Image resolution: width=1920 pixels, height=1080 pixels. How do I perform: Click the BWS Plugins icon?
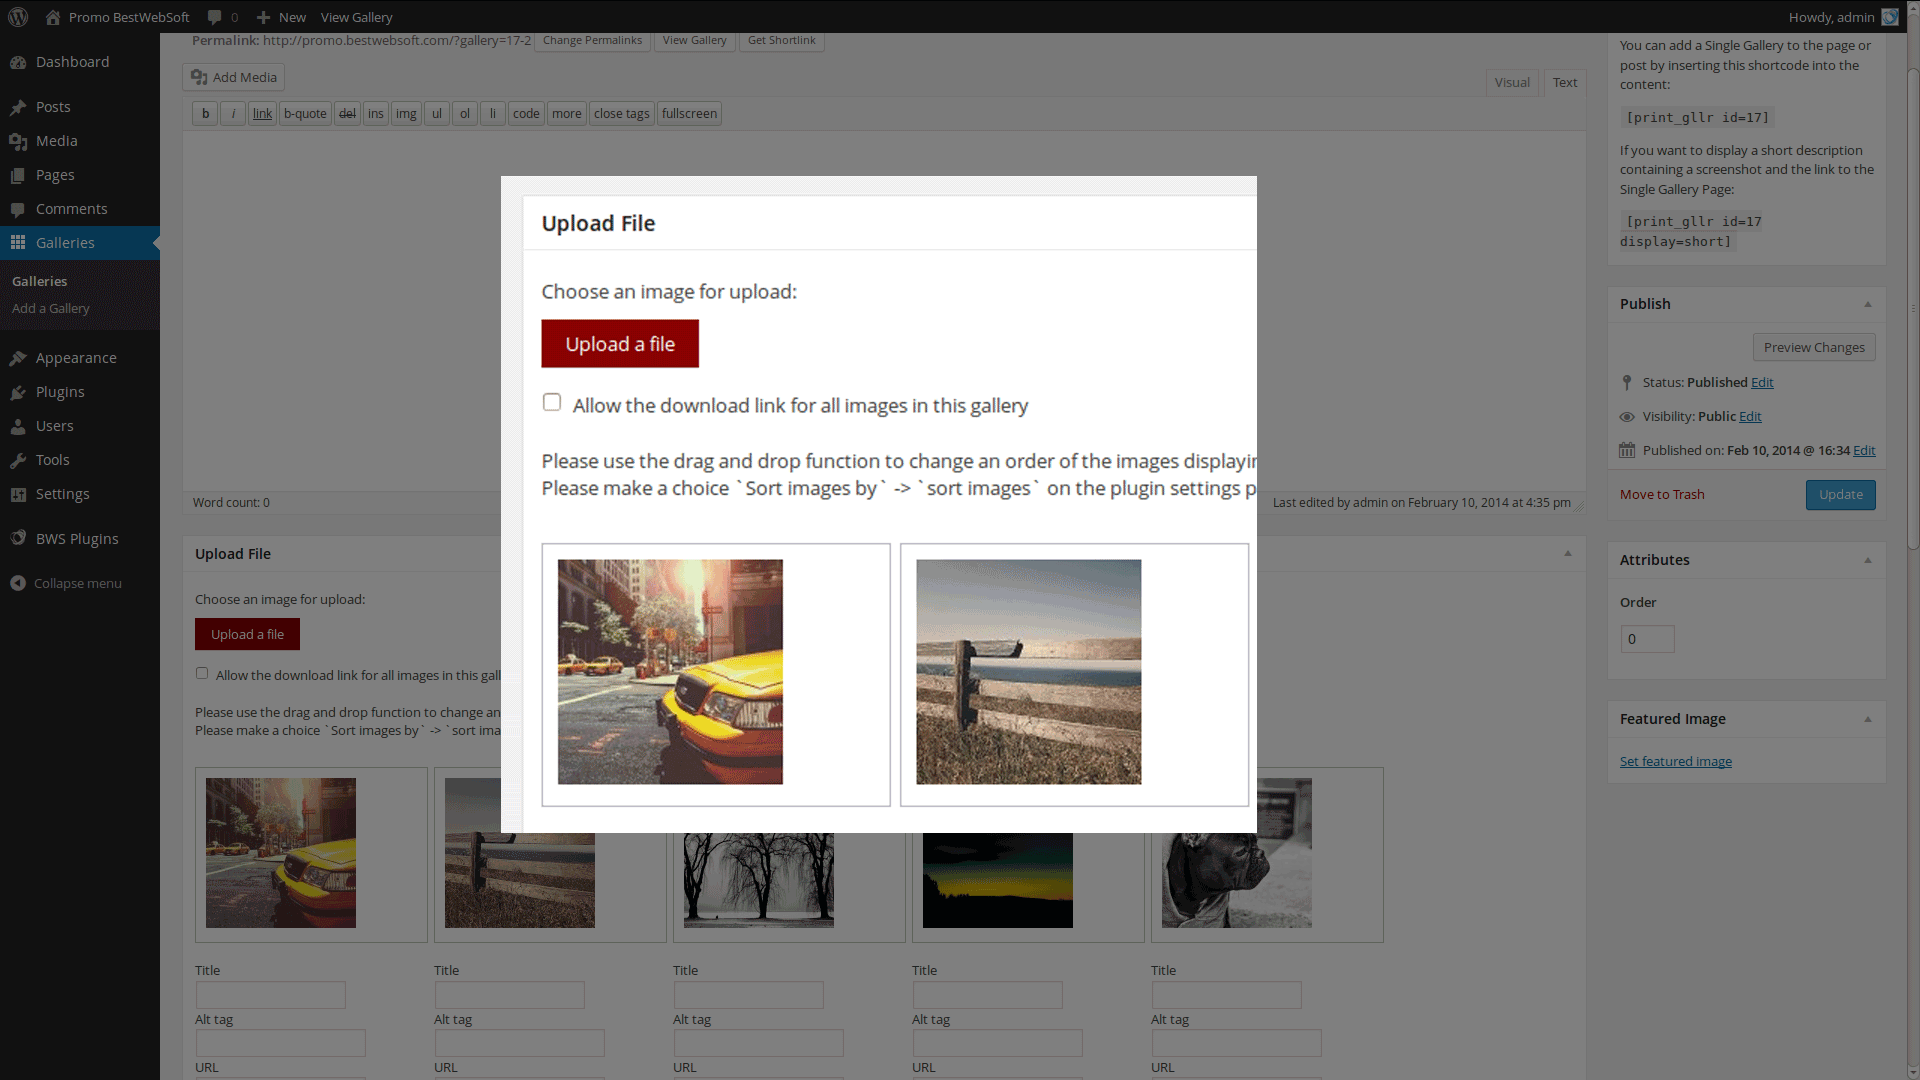coord(18,538)
